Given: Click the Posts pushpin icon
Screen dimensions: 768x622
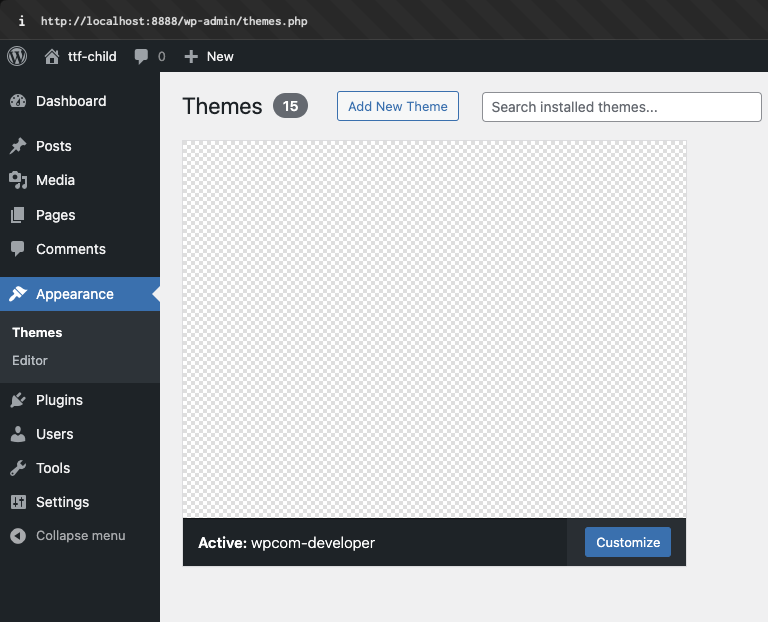Looking at the screenshot, I should 18,146.
